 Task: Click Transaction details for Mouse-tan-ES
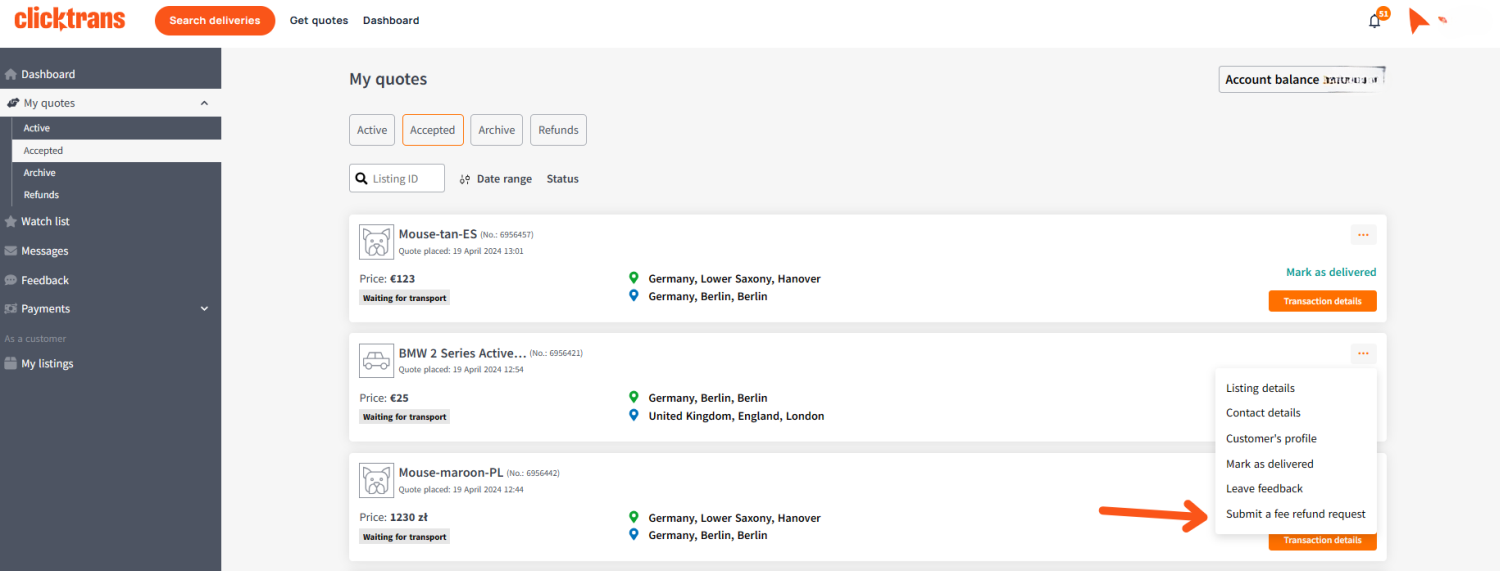[x=1322, y=301]
